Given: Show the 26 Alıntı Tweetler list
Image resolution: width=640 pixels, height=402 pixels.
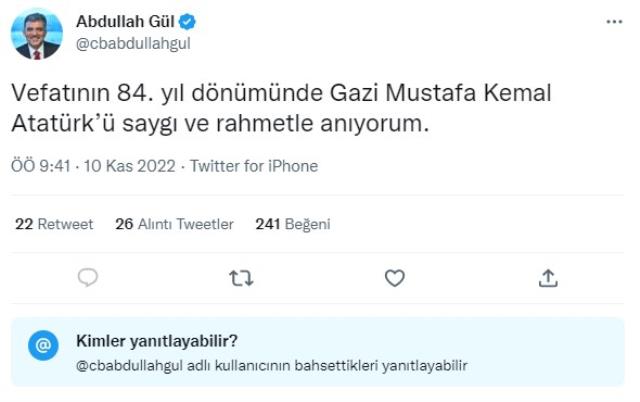Looking at the screenshot, I should pos(174,224).
